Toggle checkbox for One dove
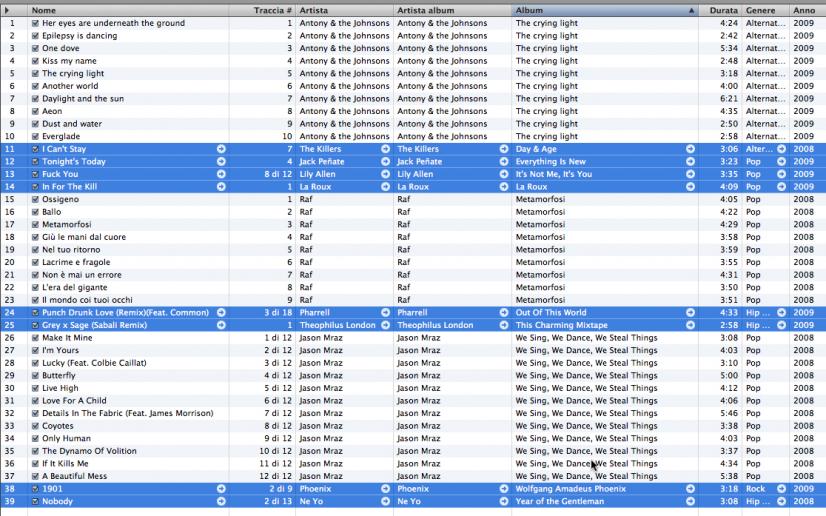 point(35,48)
